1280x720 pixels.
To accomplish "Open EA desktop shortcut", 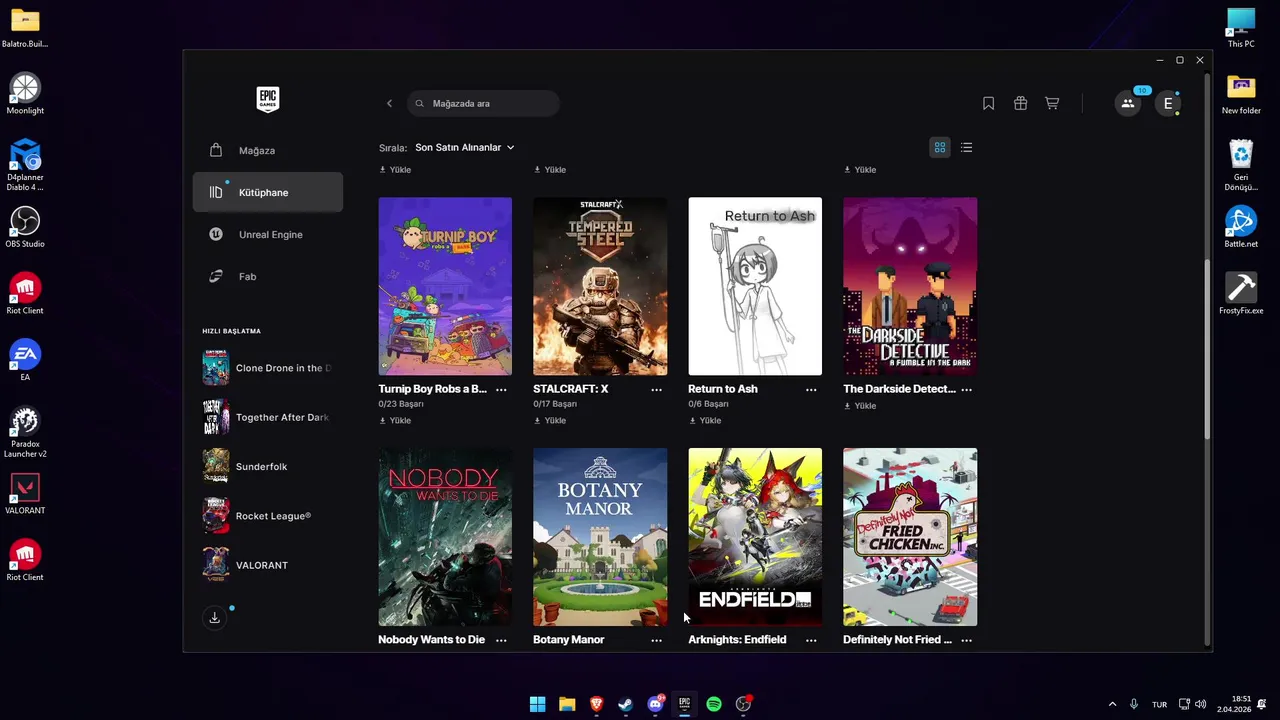I will (x=25, y=361).
